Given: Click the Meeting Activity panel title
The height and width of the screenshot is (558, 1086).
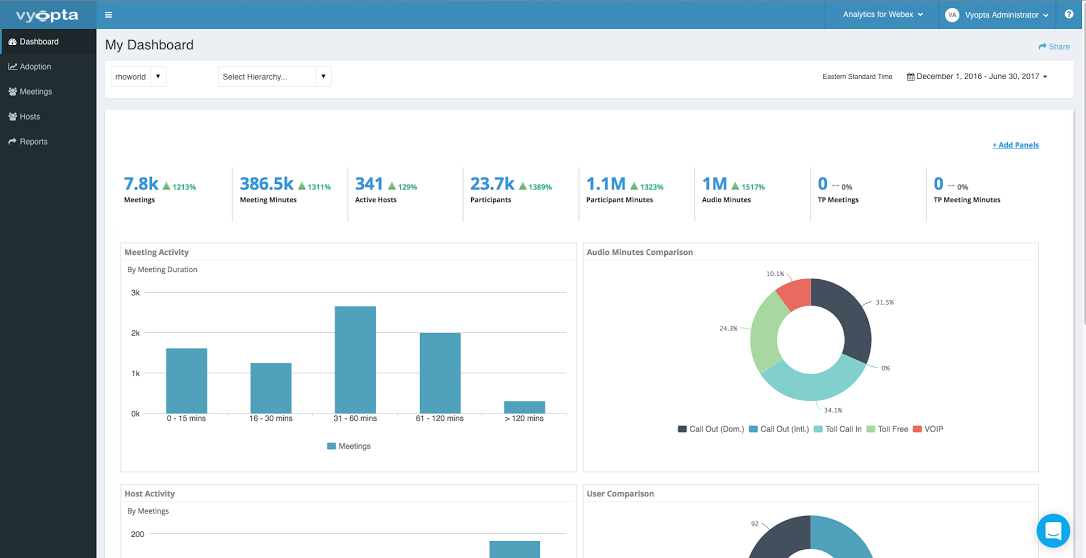Looking at the screenshot, I should (157, 252).
